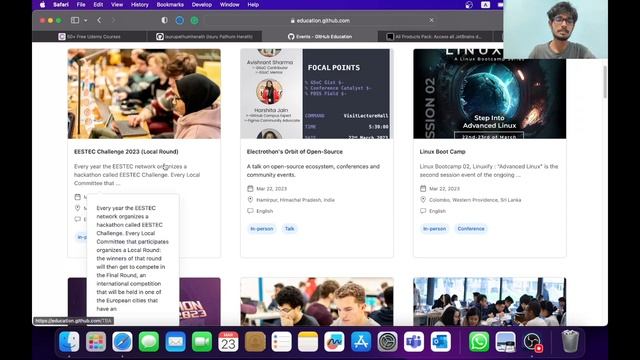Open Launchpad from the dock
640x360 pixels.
(x=96, y=342)
